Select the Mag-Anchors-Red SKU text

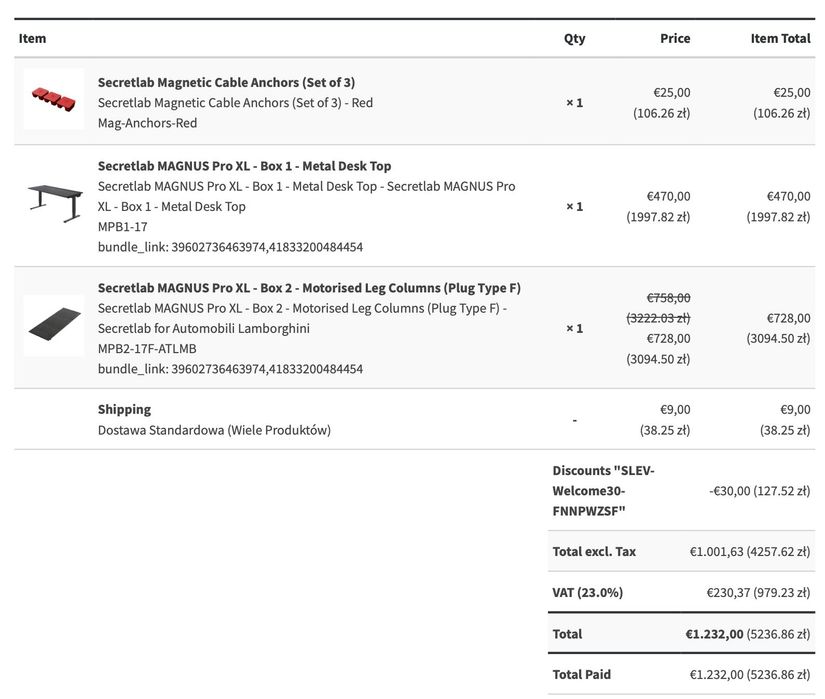coord(147,123)
